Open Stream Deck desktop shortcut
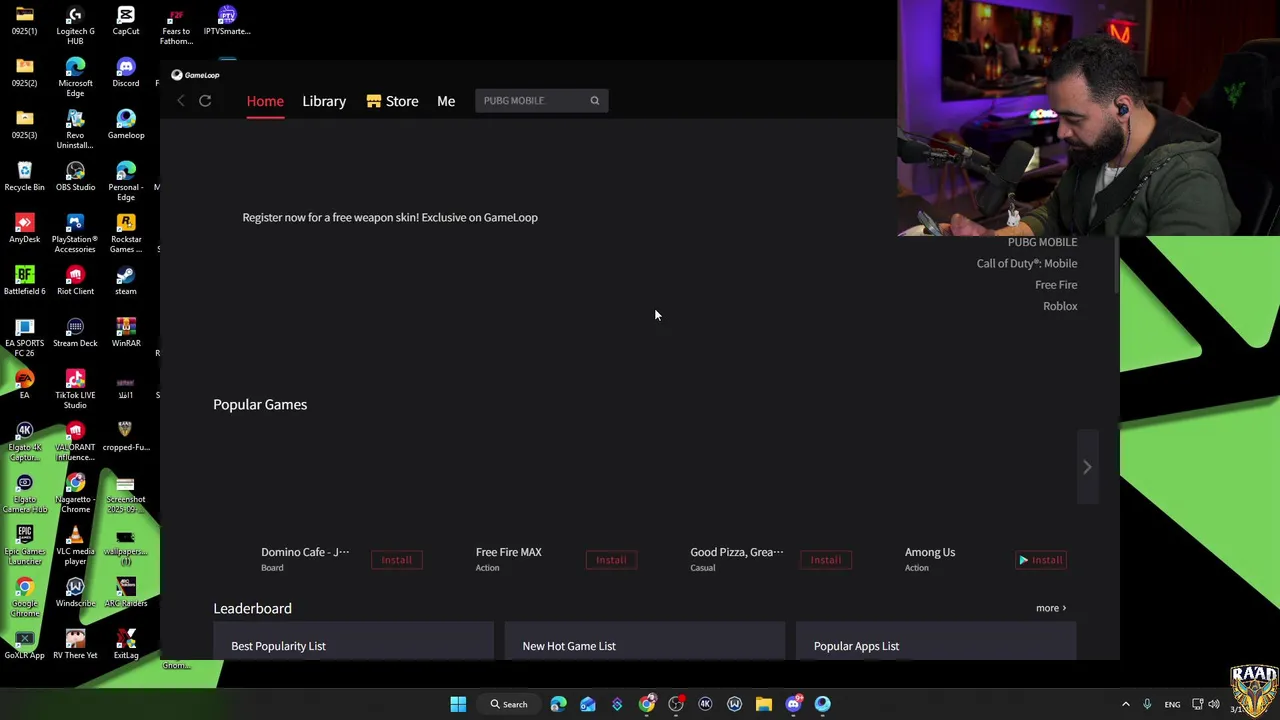1280x720 pixels. coord(75,333)
